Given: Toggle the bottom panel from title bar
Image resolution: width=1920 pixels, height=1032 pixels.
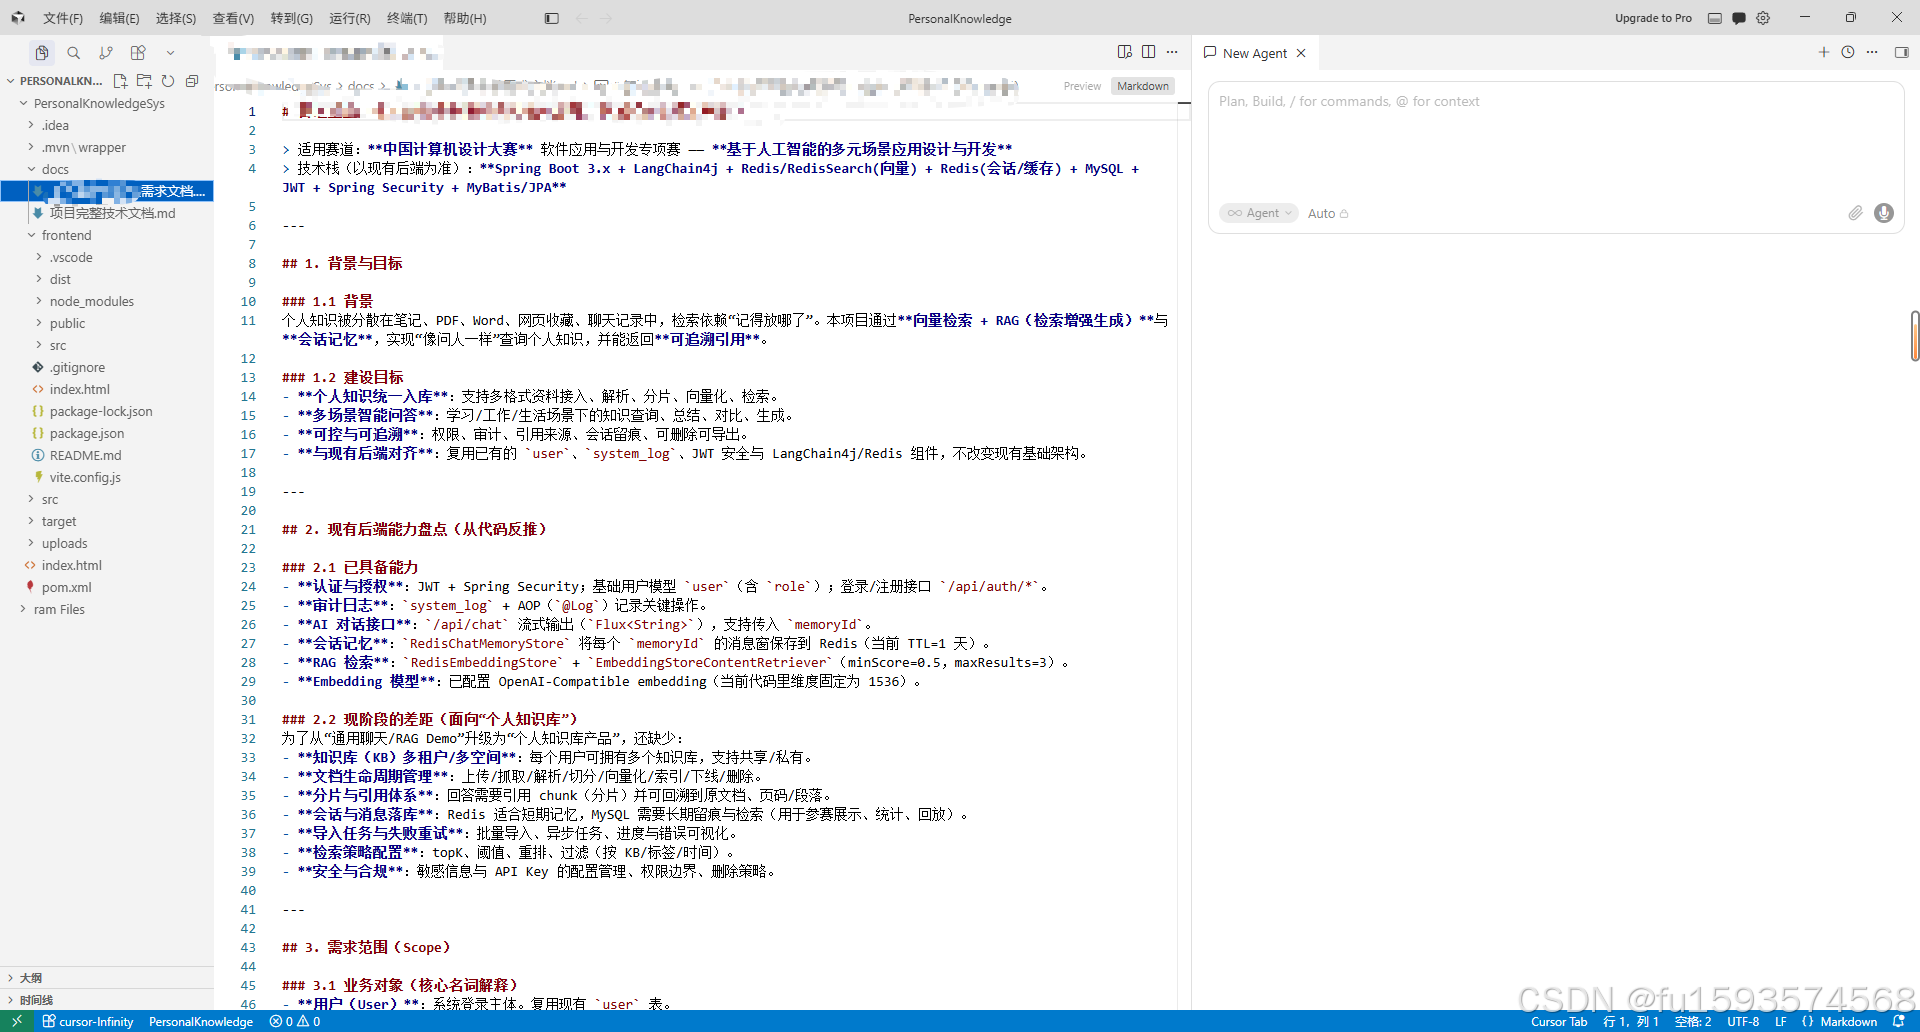Looking at the screenshot, I should (x=1715, y=18).
